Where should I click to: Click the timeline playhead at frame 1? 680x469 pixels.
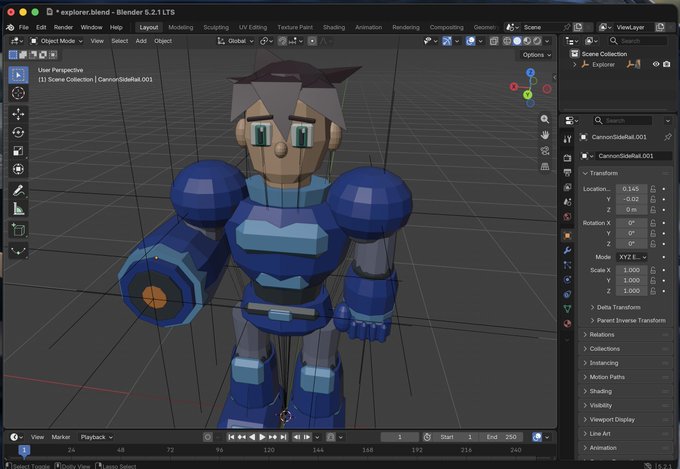coord(24,450)
